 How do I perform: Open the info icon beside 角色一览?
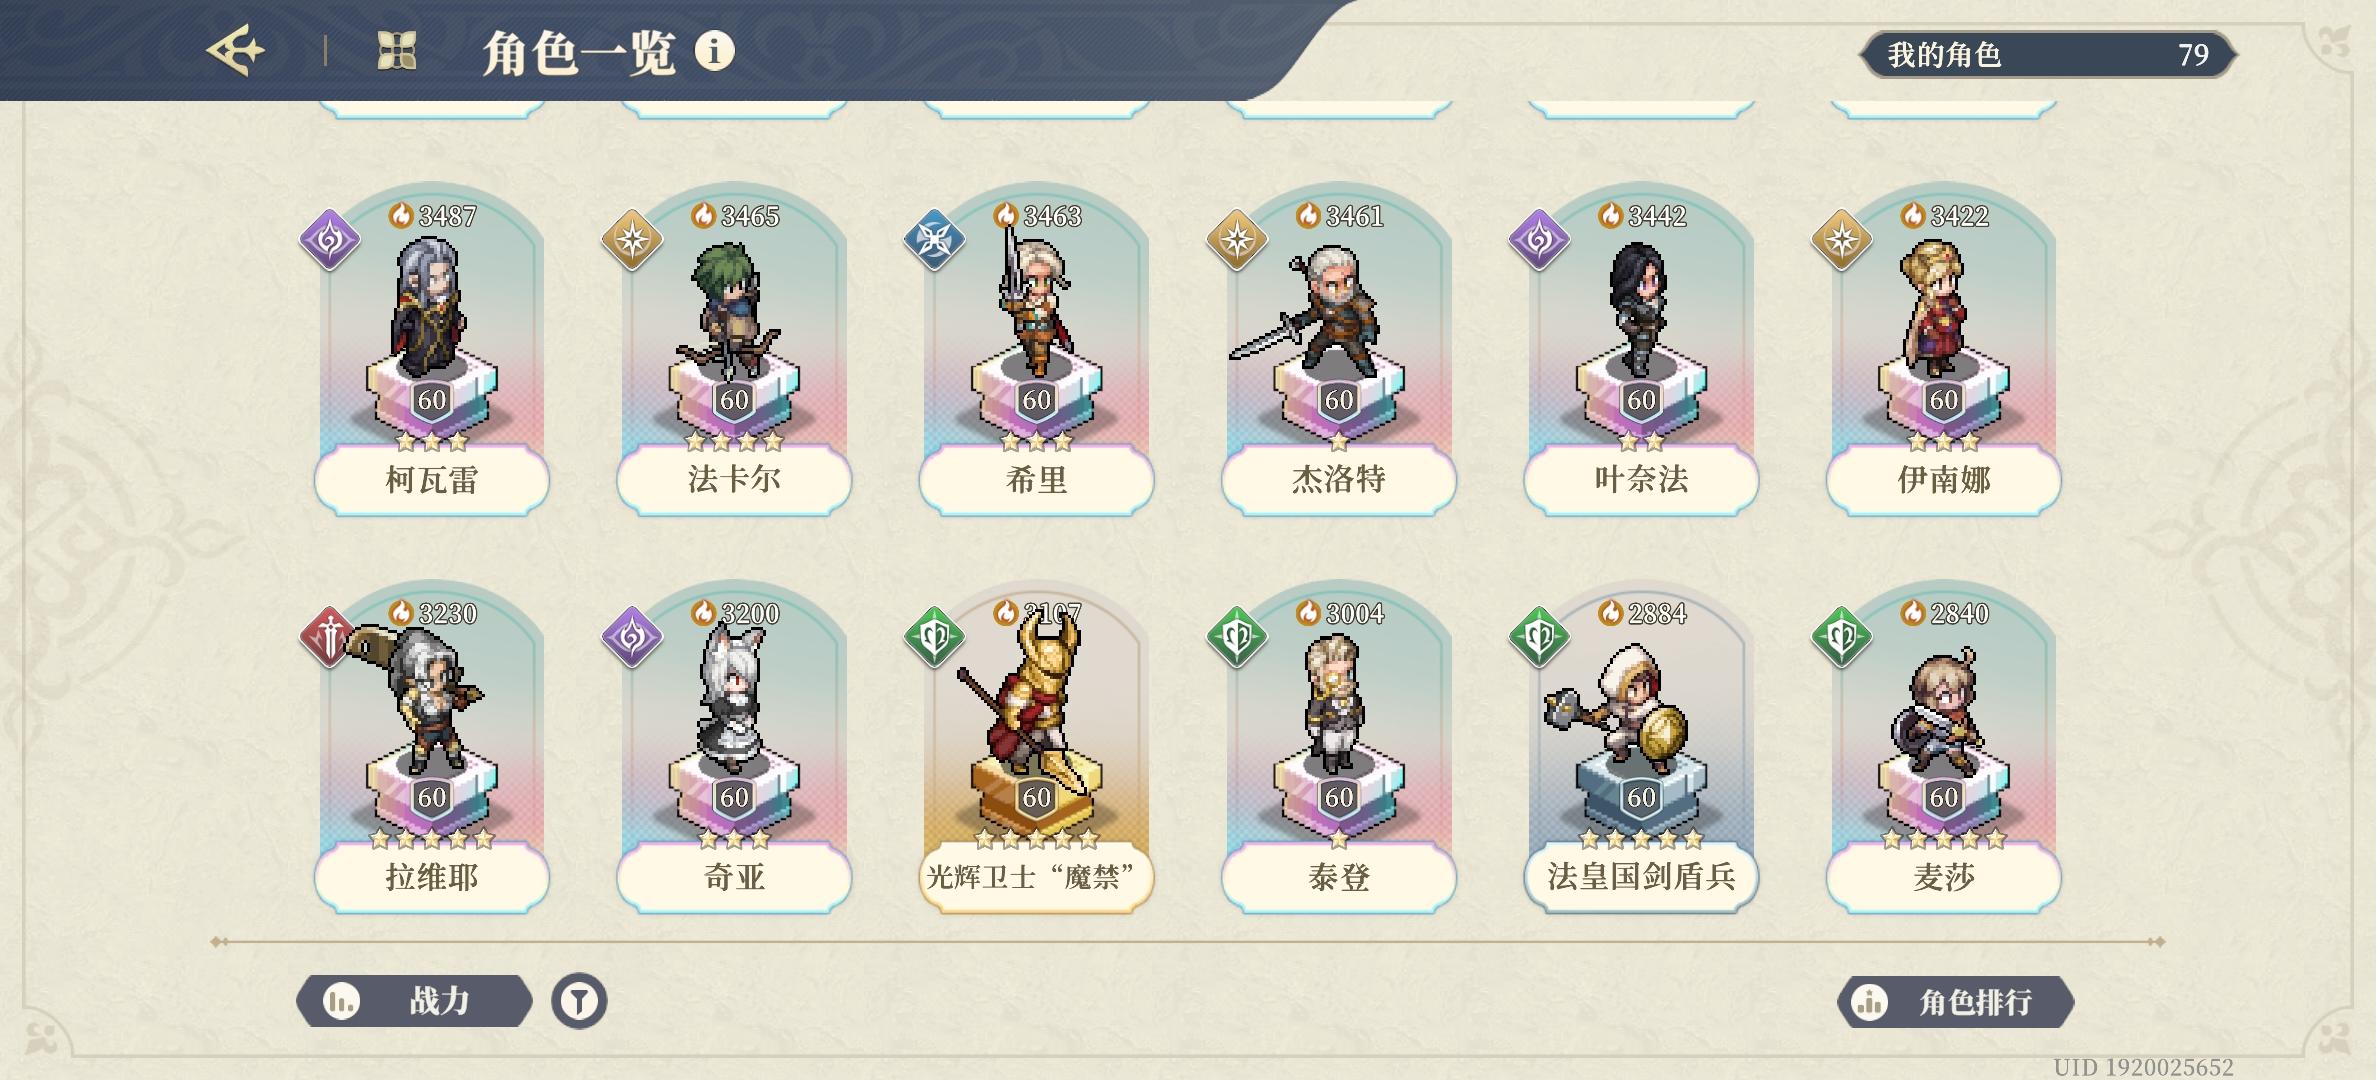(714, 50)
